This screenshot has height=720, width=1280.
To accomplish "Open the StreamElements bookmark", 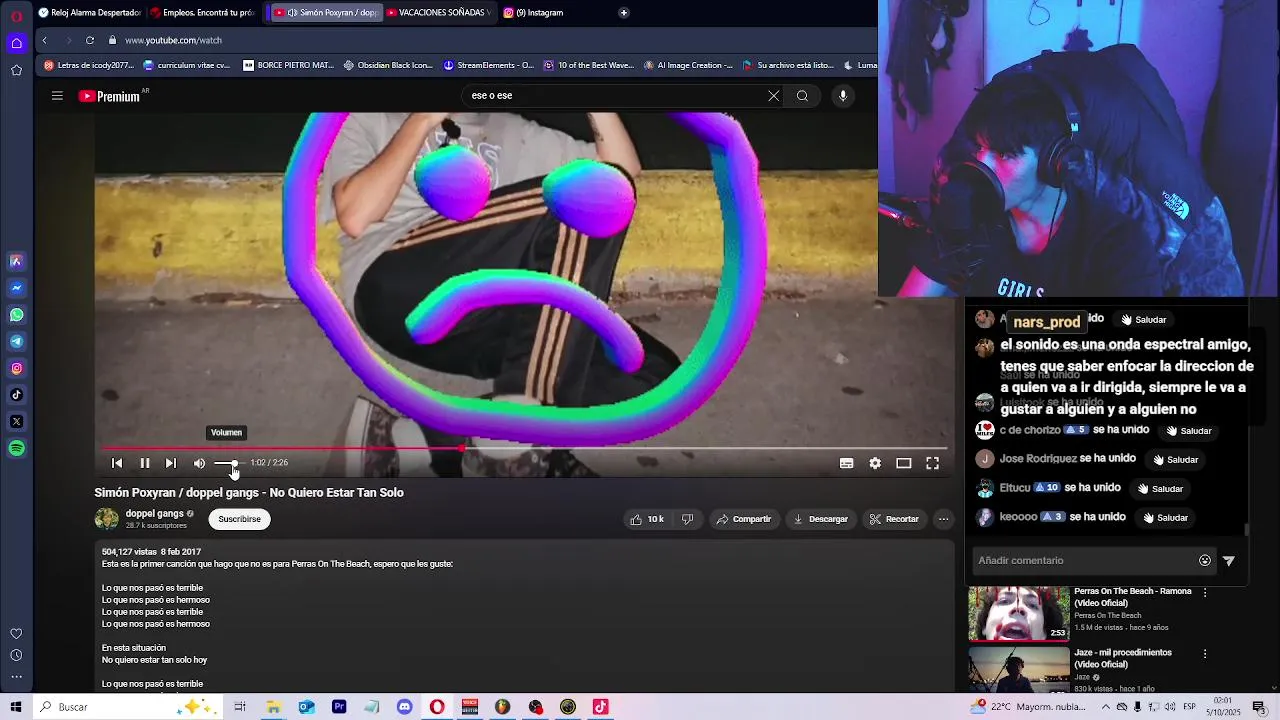I will (489, 65).
